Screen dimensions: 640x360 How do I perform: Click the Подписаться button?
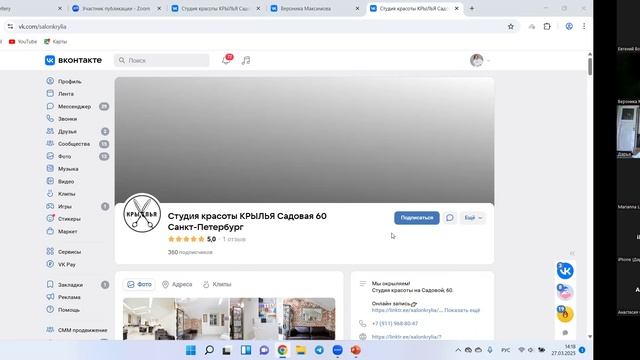[417, 218]
